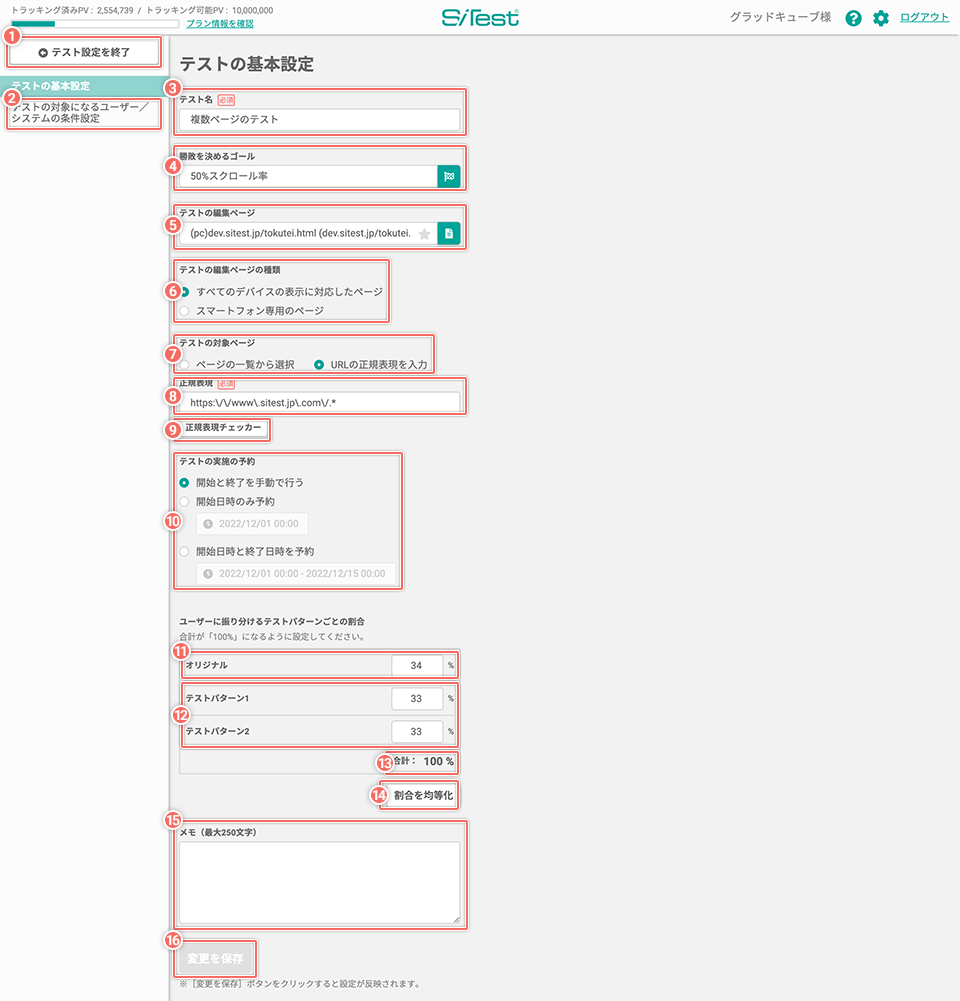This screenshot has width=960, height=1001.
Task: Click the goal flag icon button
Action: tap(449, 176)
